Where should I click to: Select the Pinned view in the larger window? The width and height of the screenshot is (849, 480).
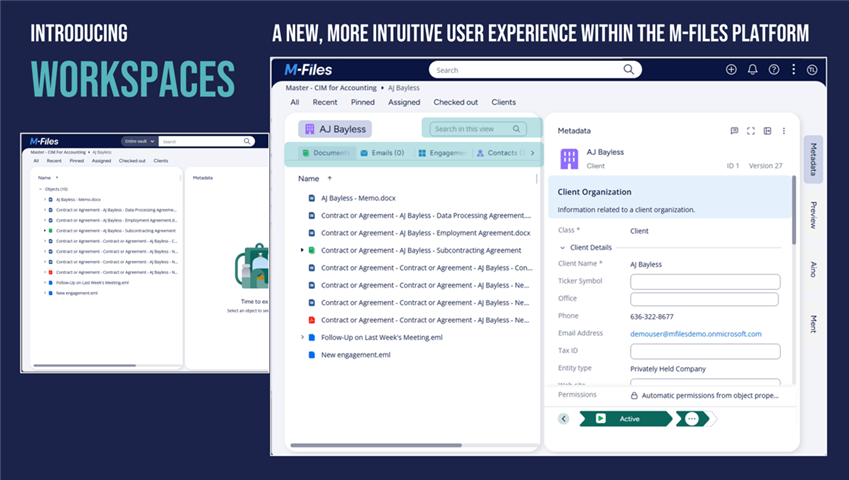(x=363, y=102)
